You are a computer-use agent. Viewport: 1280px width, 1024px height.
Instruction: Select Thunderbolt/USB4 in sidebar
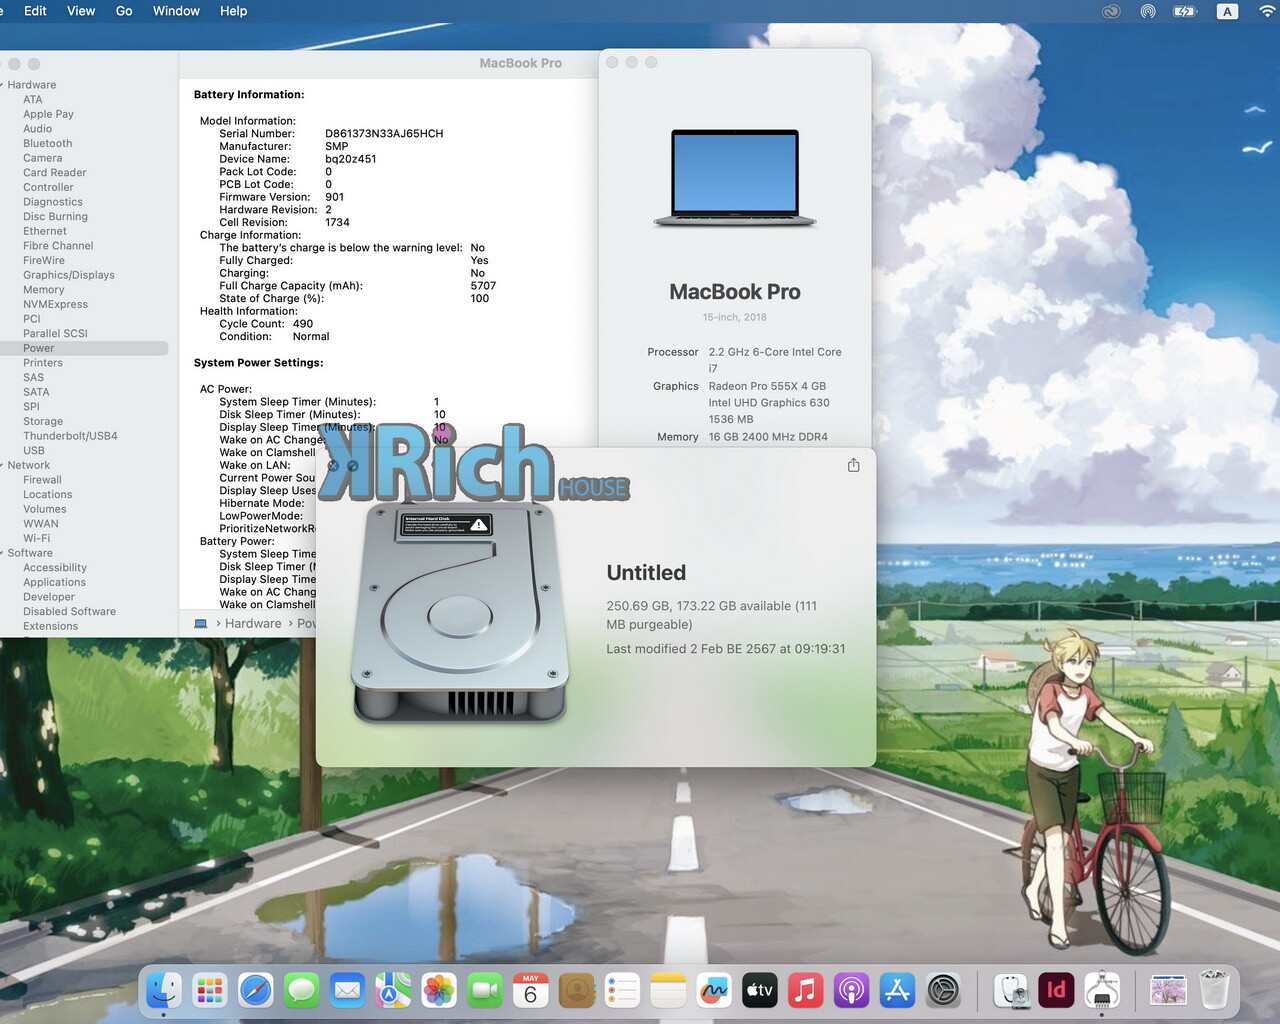(70, 436)
